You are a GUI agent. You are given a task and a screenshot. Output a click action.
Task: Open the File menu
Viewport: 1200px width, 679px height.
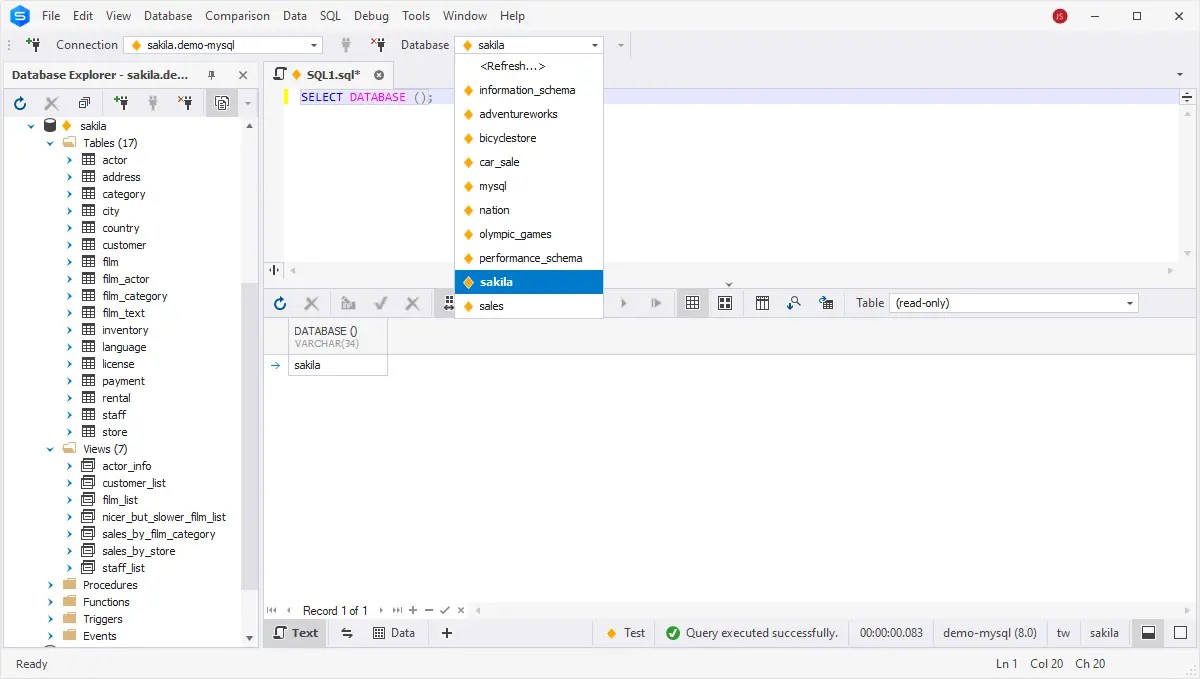51,16
